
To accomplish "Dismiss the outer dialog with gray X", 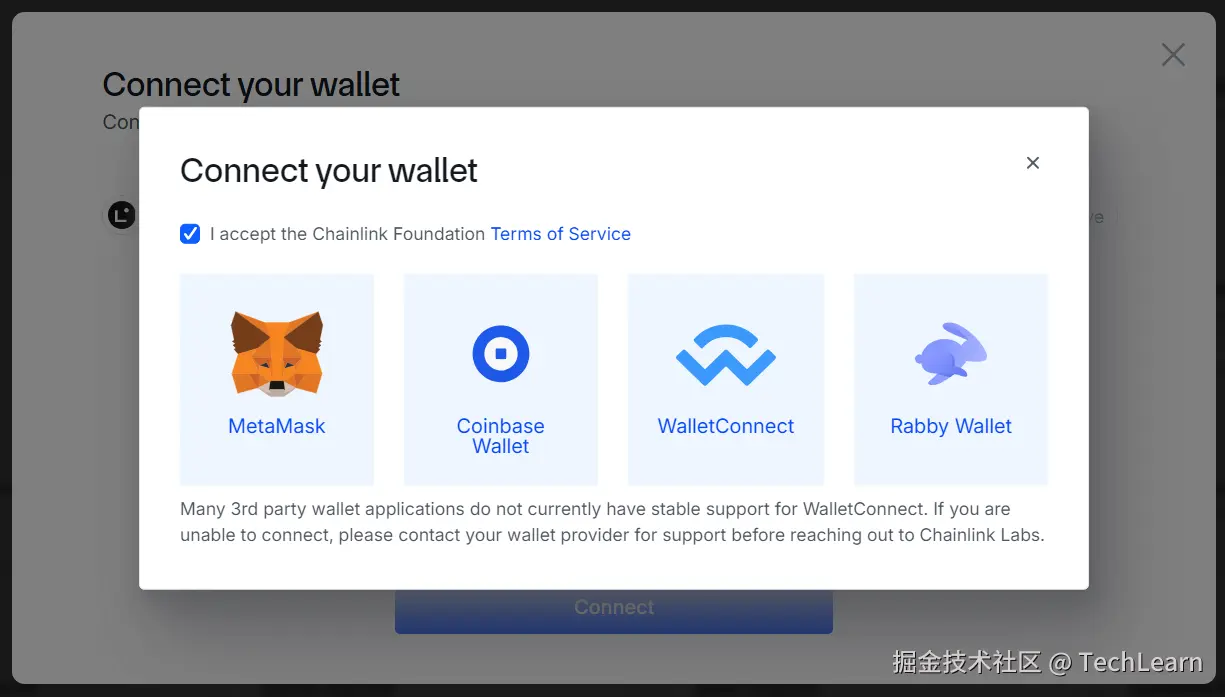I will click(1173, 55).
